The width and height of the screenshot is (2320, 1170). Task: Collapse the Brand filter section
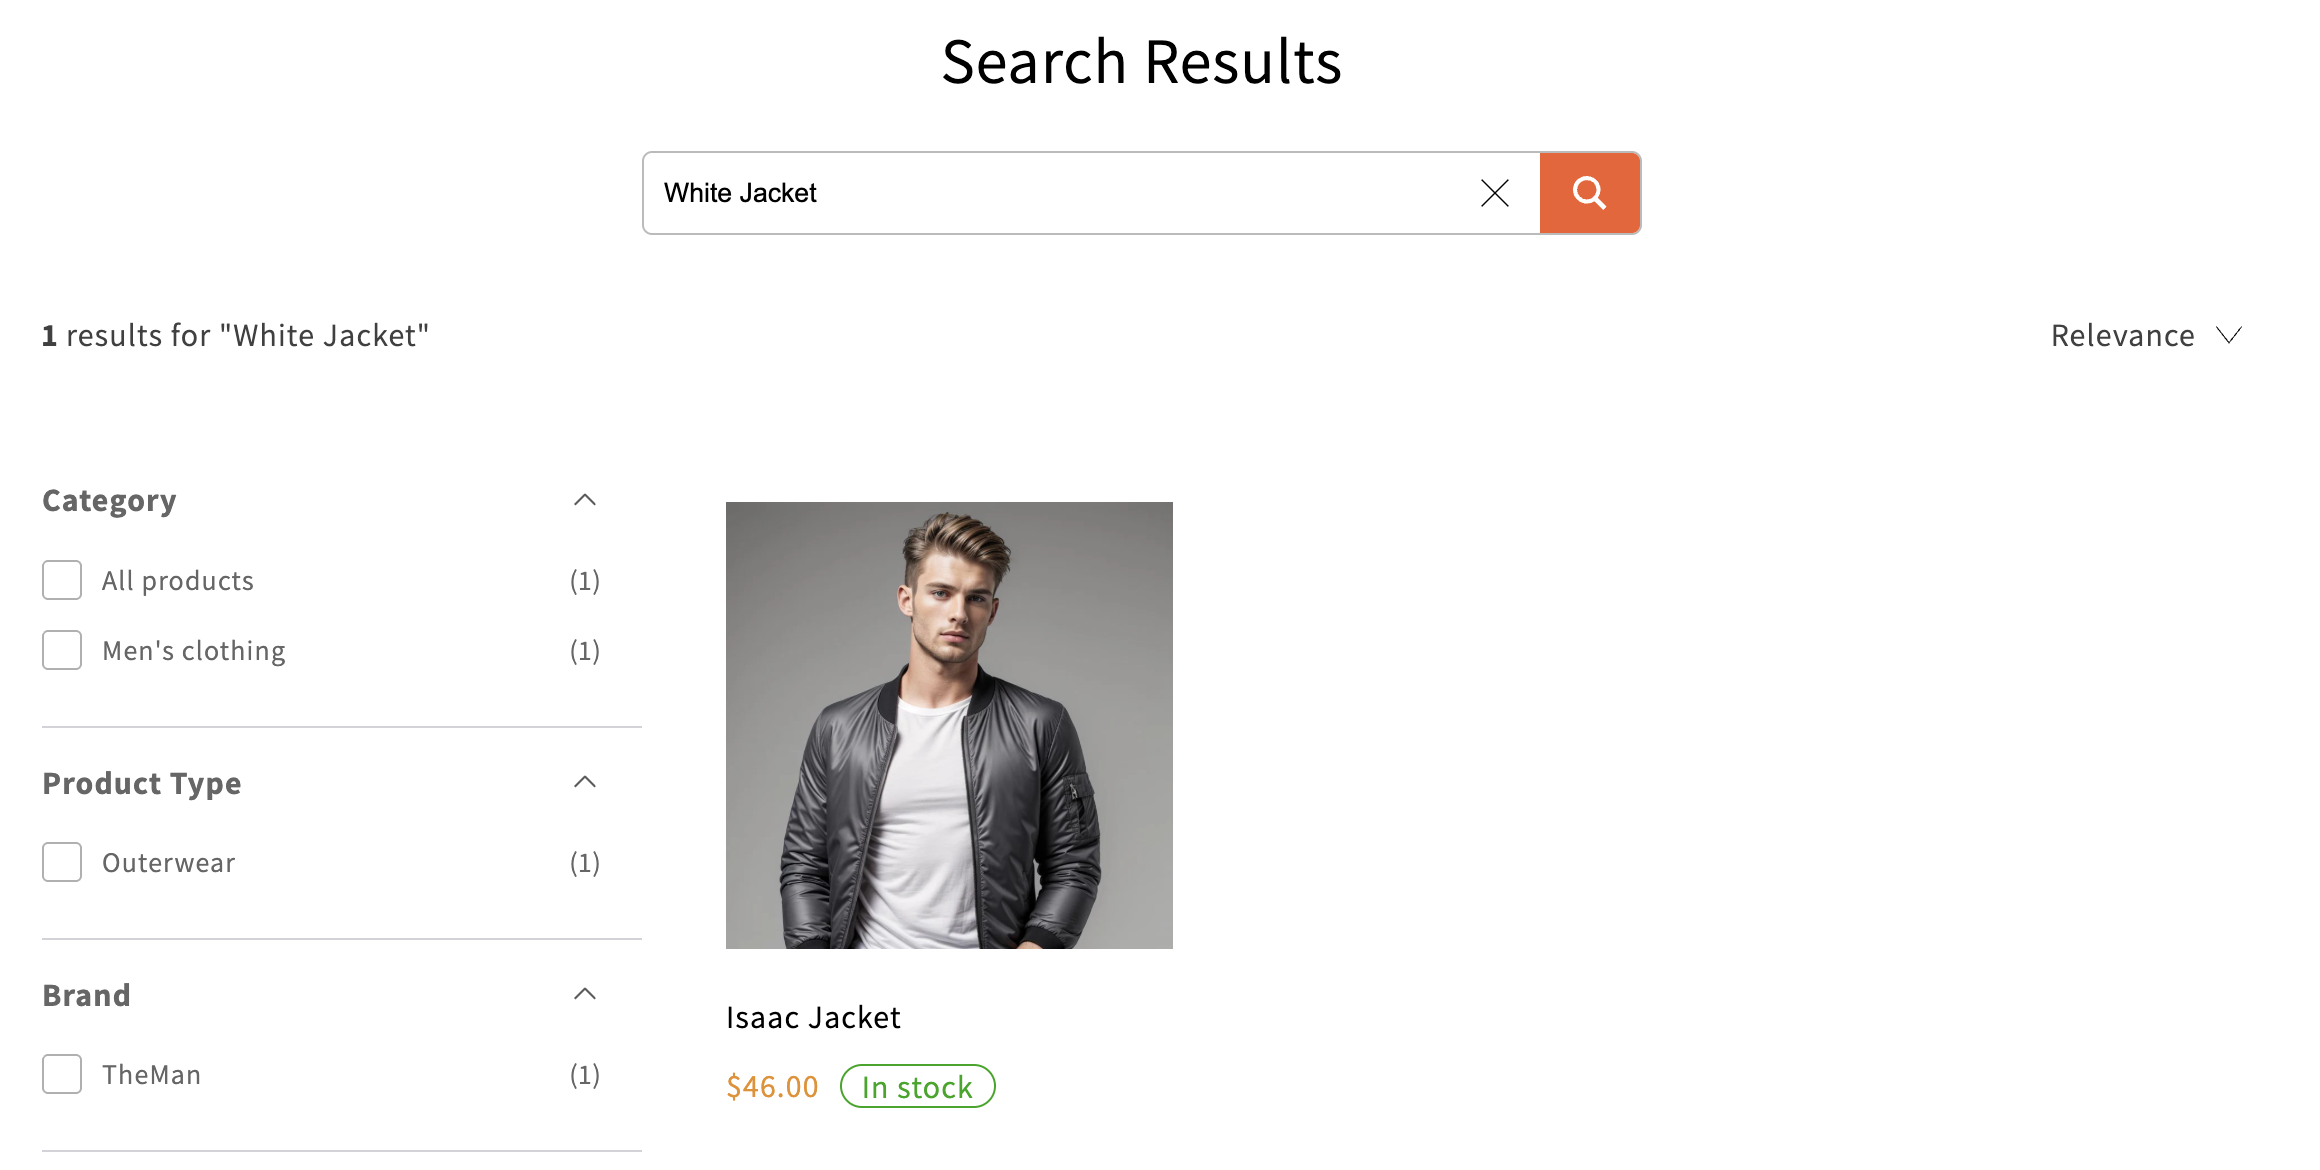(585, 994)
